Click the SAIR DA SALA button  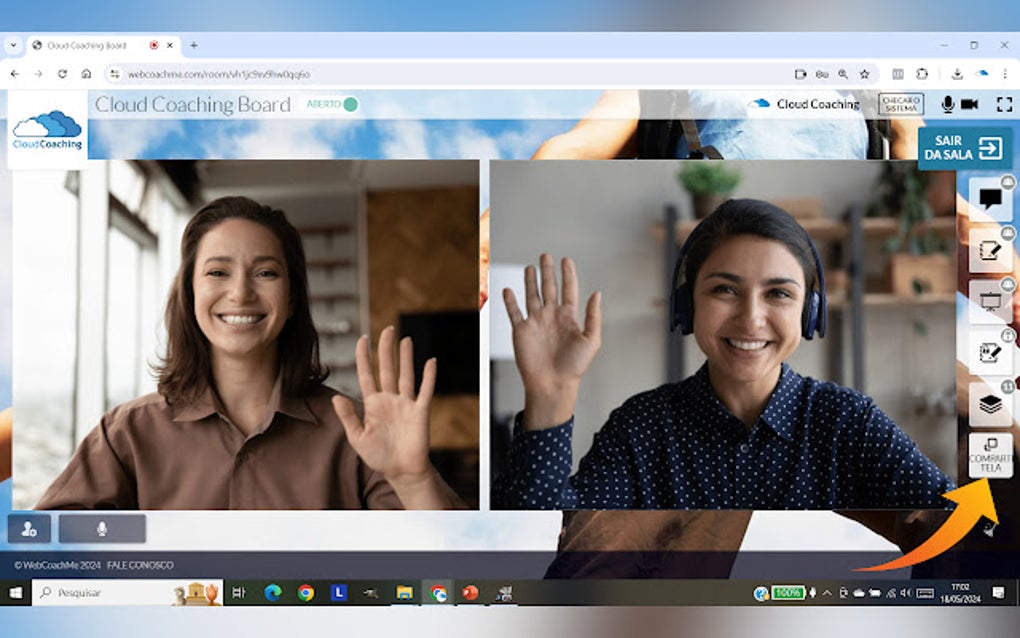[x=963, y=148]
